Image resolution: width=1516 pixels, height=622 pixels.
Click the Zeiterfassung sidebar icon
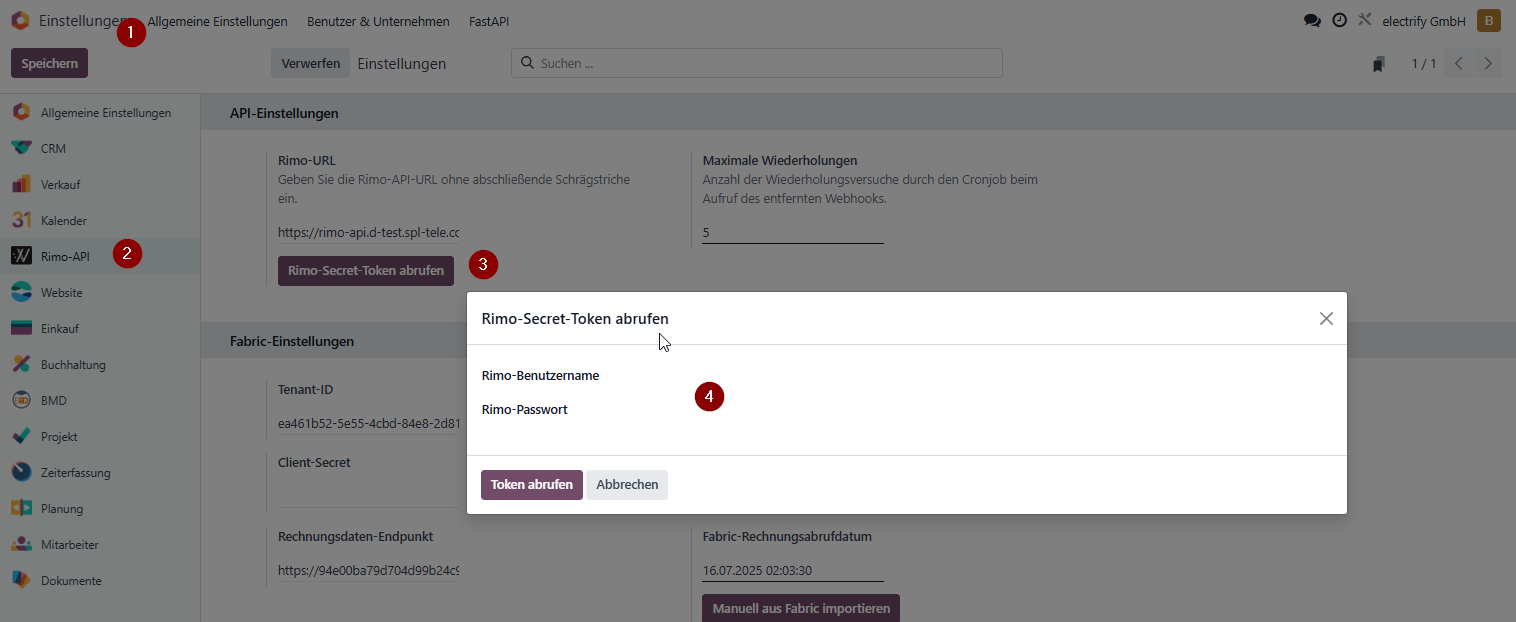tap(21, 472)
